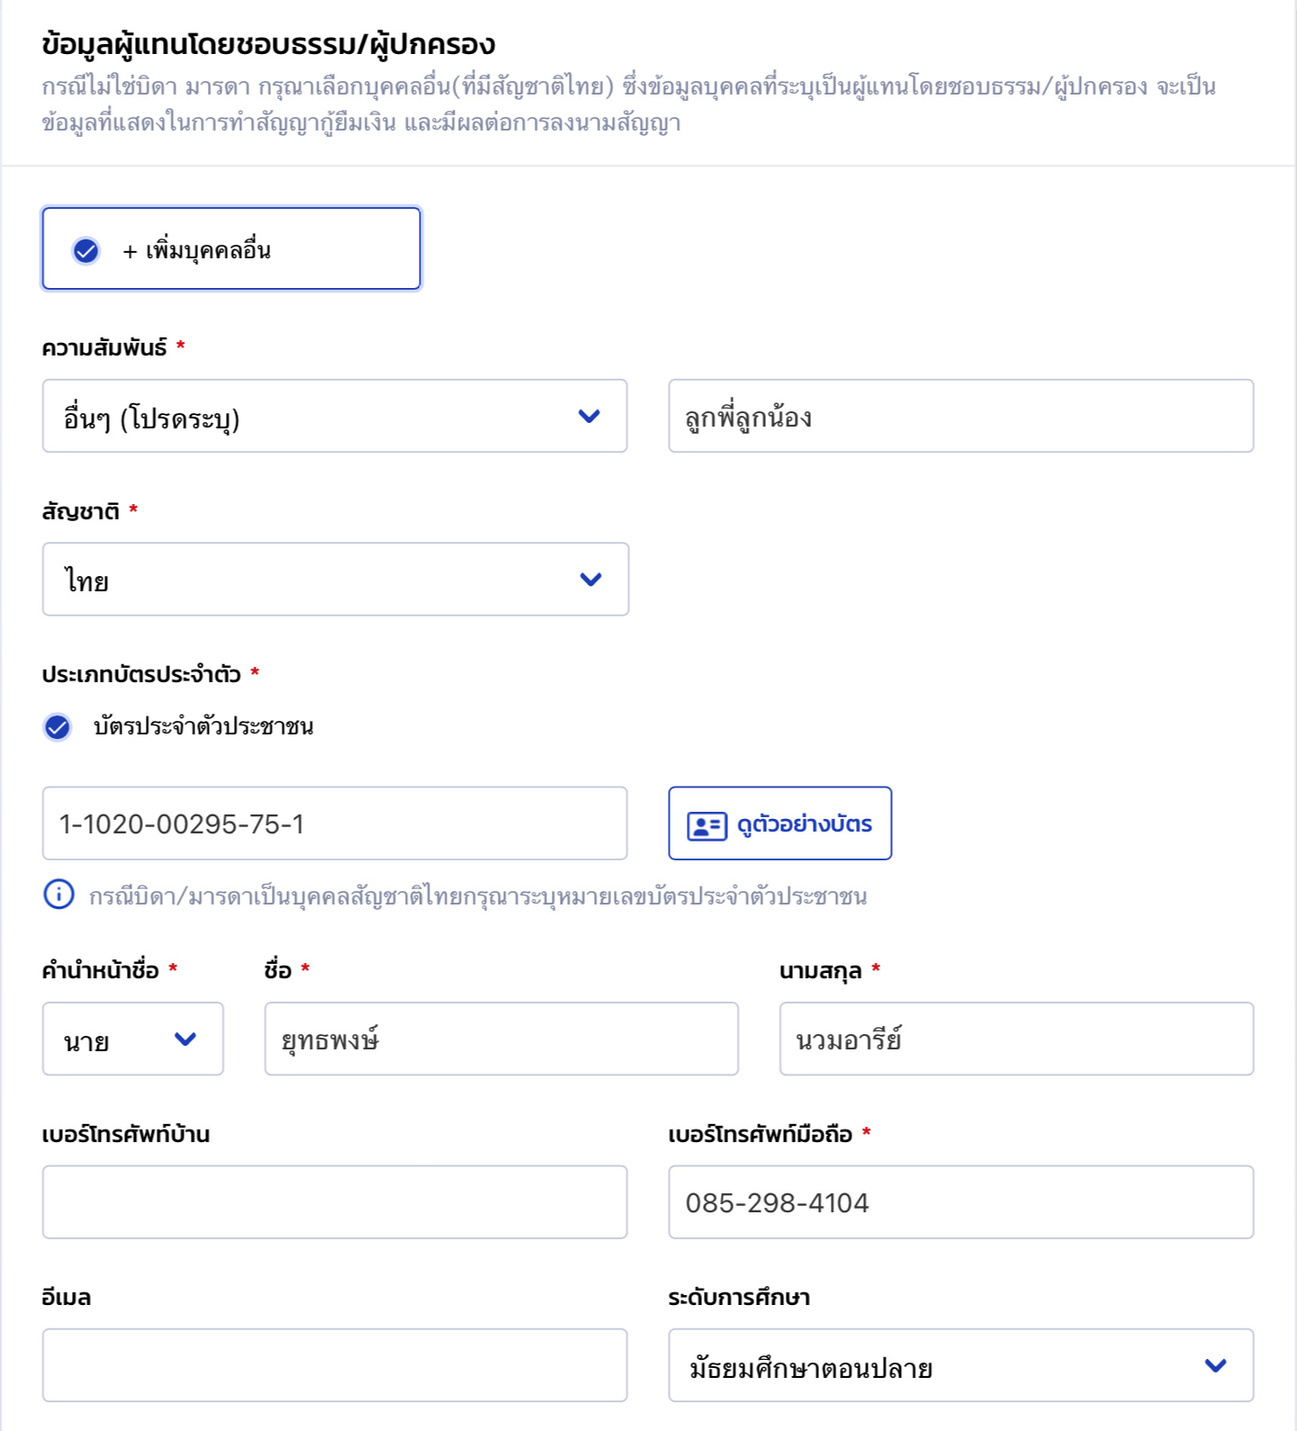Click the empty อีเมล email field

tap(334, 1365)
